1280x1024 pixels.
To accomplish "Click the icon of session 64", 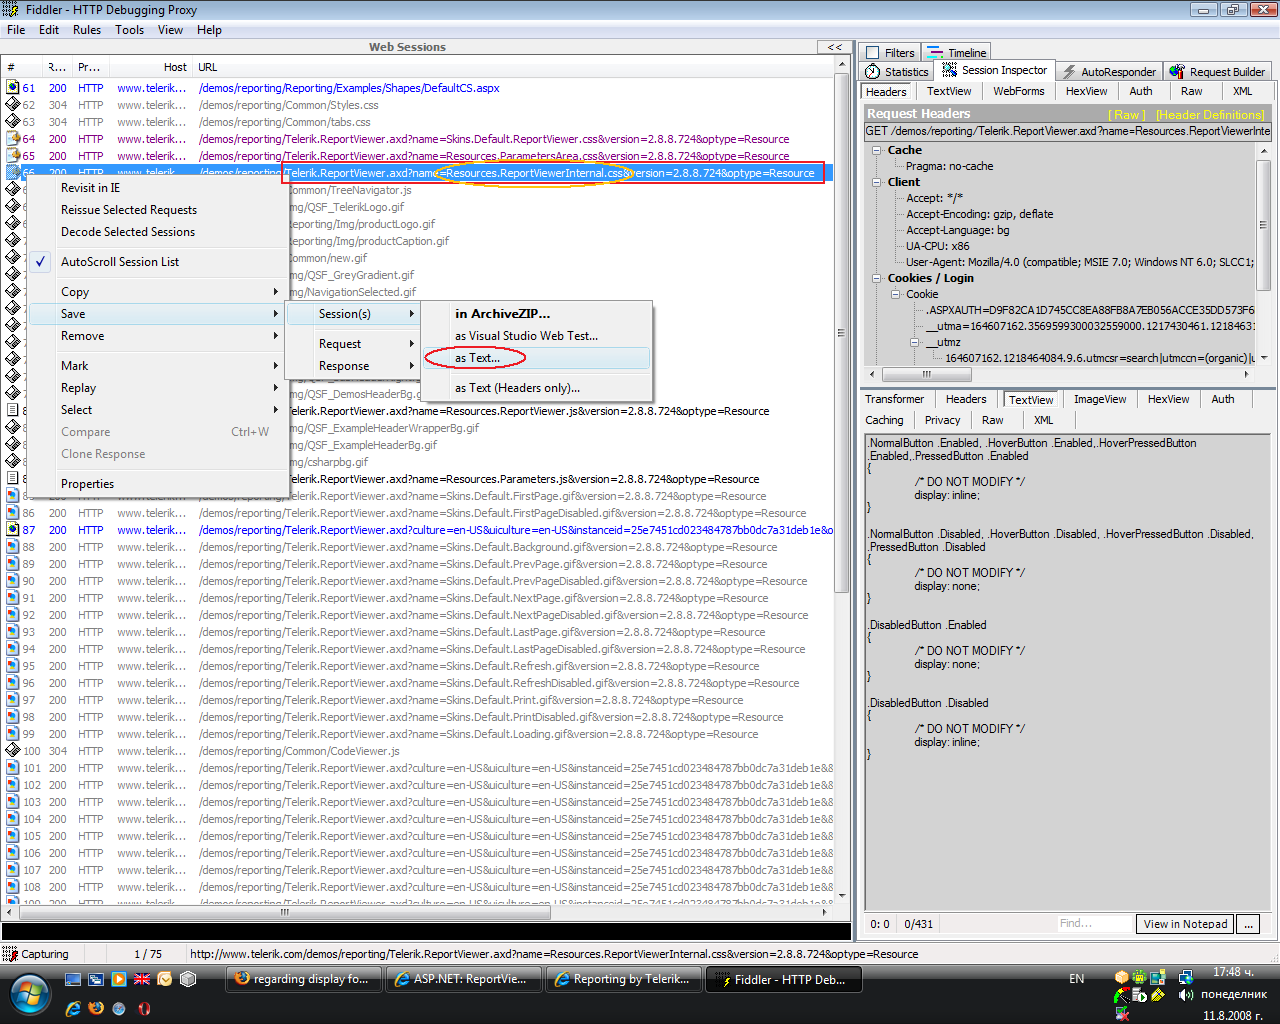I will pyautogui.click(x=13, y=139).
